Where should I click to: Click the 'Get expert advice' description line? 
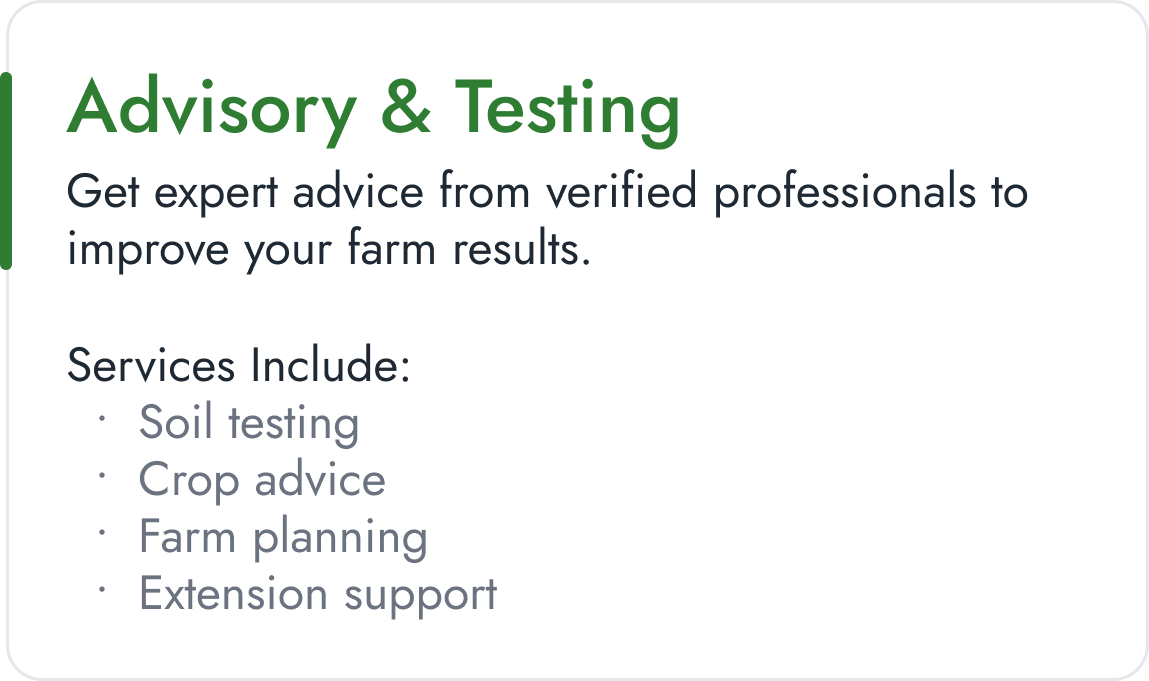click(x=546, y=192)
